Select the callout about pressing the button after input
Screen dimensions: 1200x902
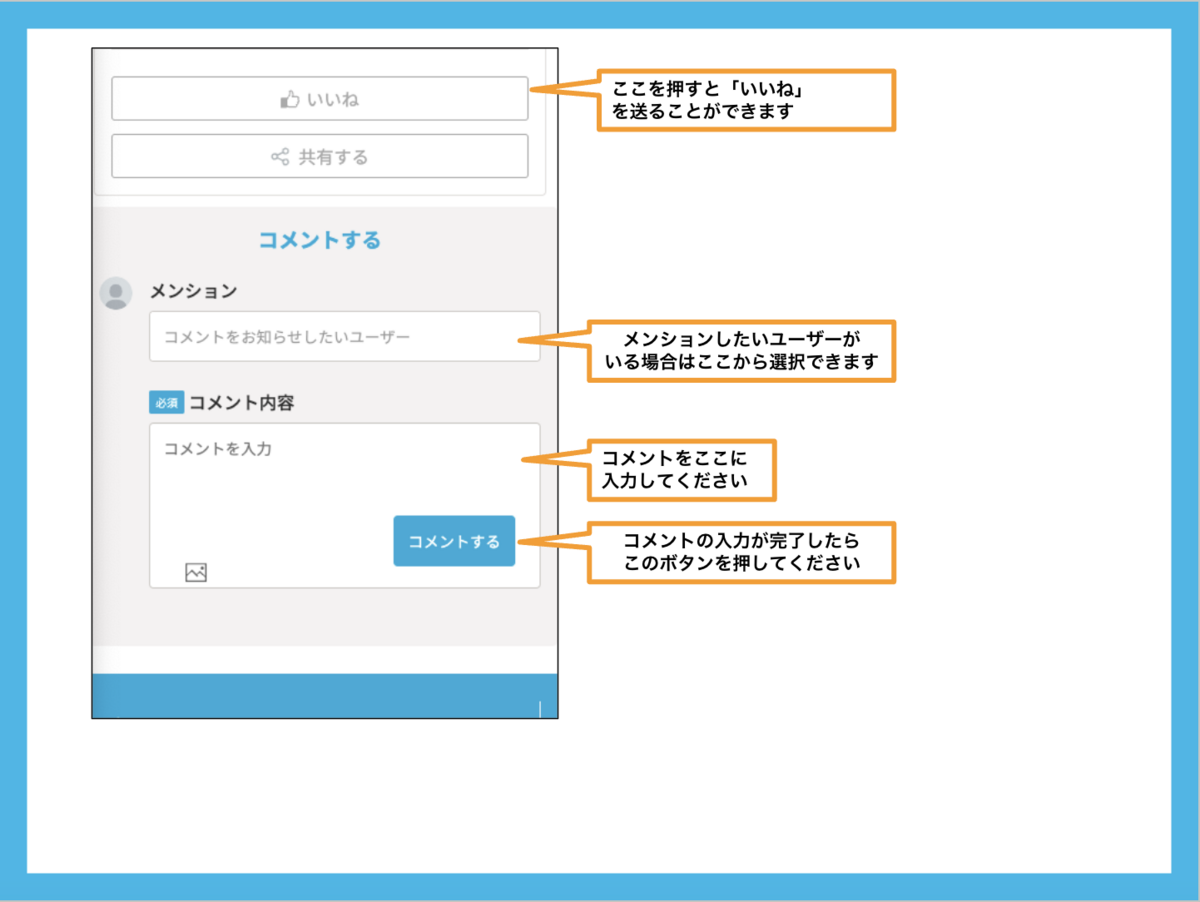(741, 552)
